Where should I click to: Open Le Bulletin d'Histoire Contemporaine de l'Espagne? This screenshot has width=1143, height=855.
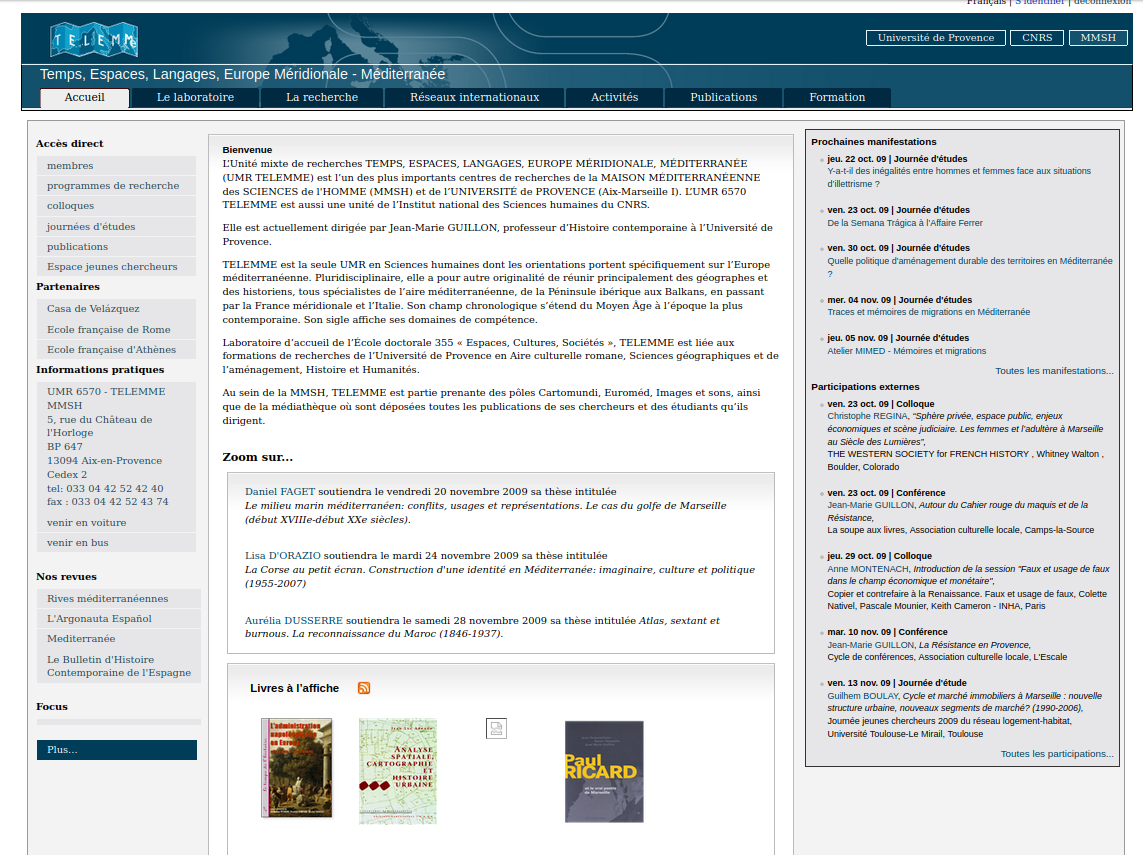click(x=119, y=666)
